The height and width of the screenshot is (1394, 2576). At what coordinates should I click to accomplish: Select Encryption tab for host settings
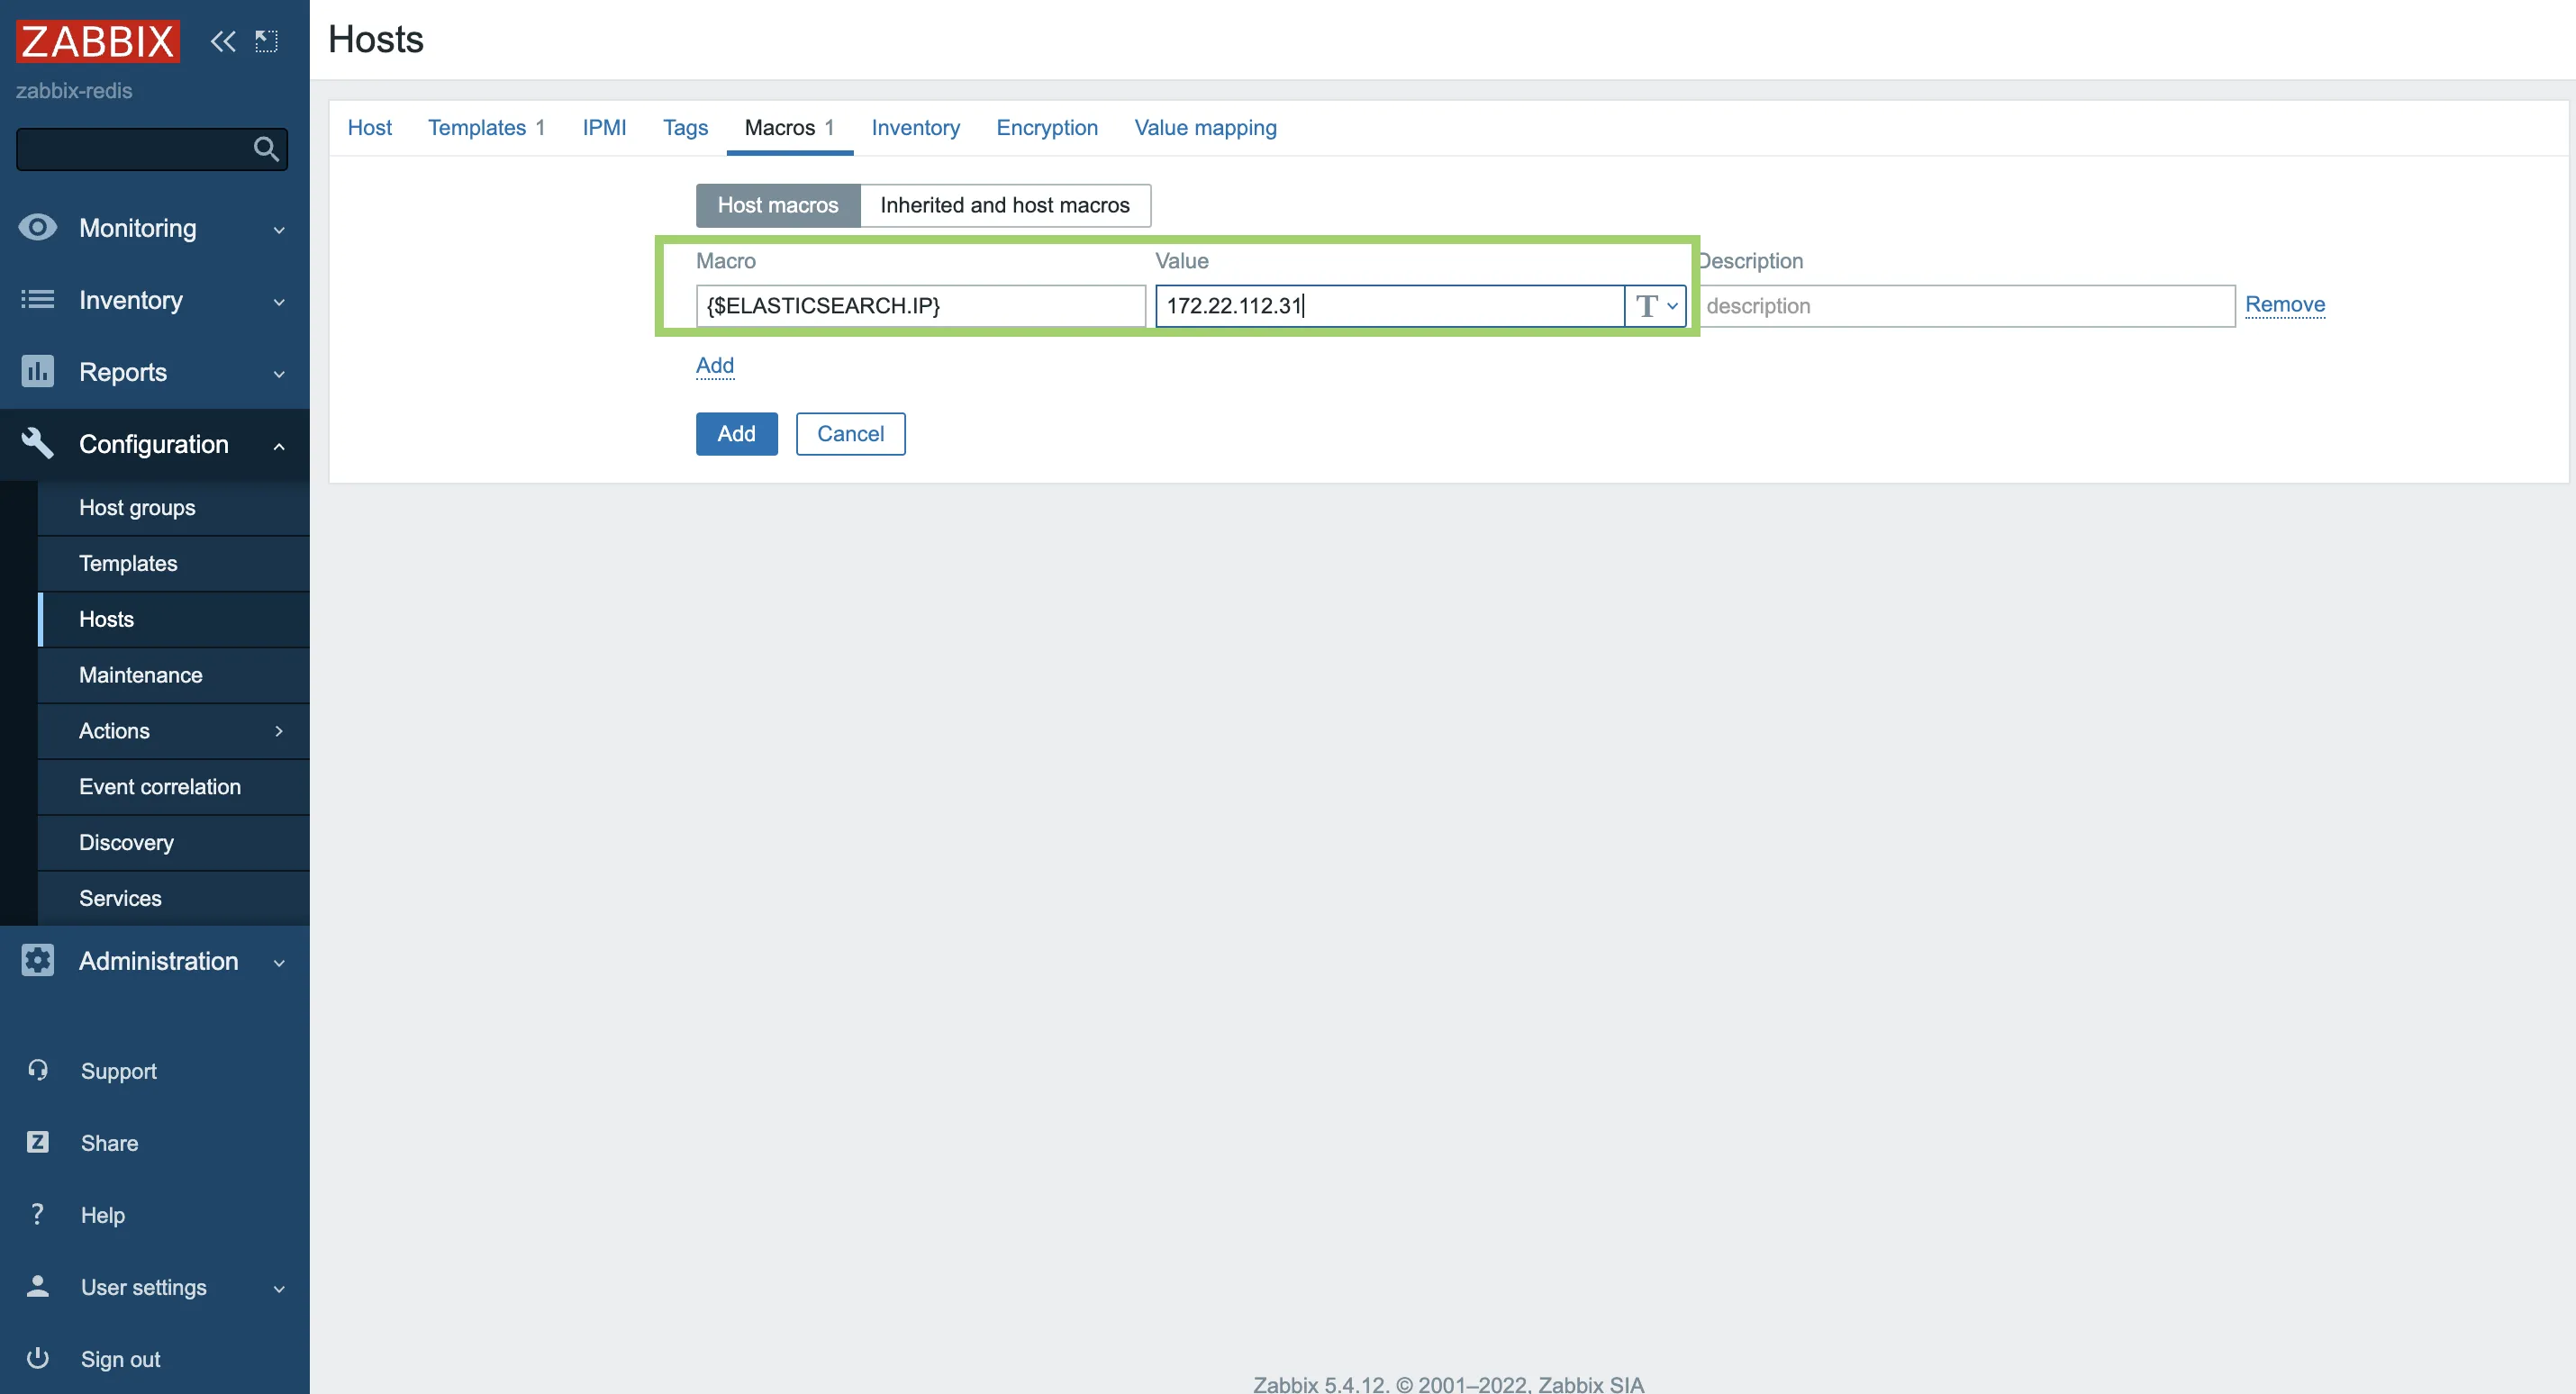[1047, 127]
